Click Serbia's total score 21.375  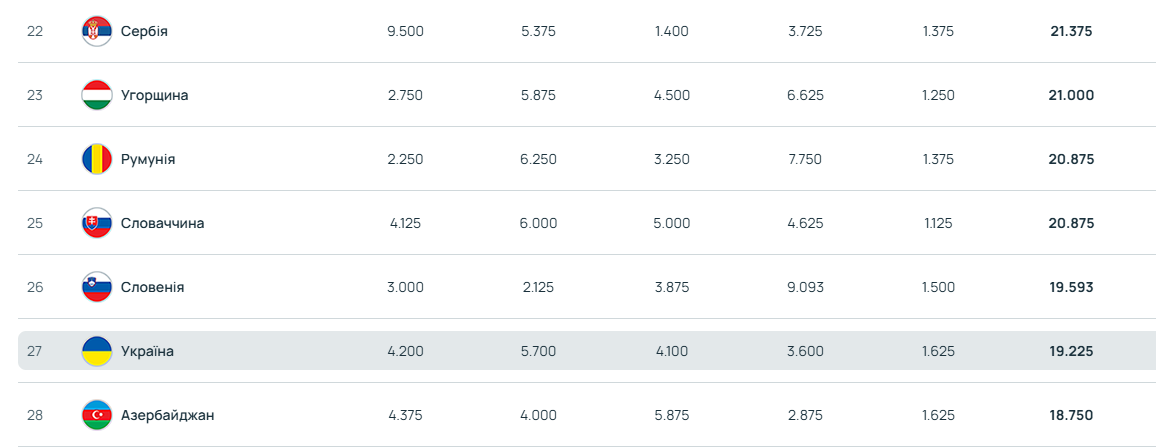pyautogui.click(x=1071, y=31)
